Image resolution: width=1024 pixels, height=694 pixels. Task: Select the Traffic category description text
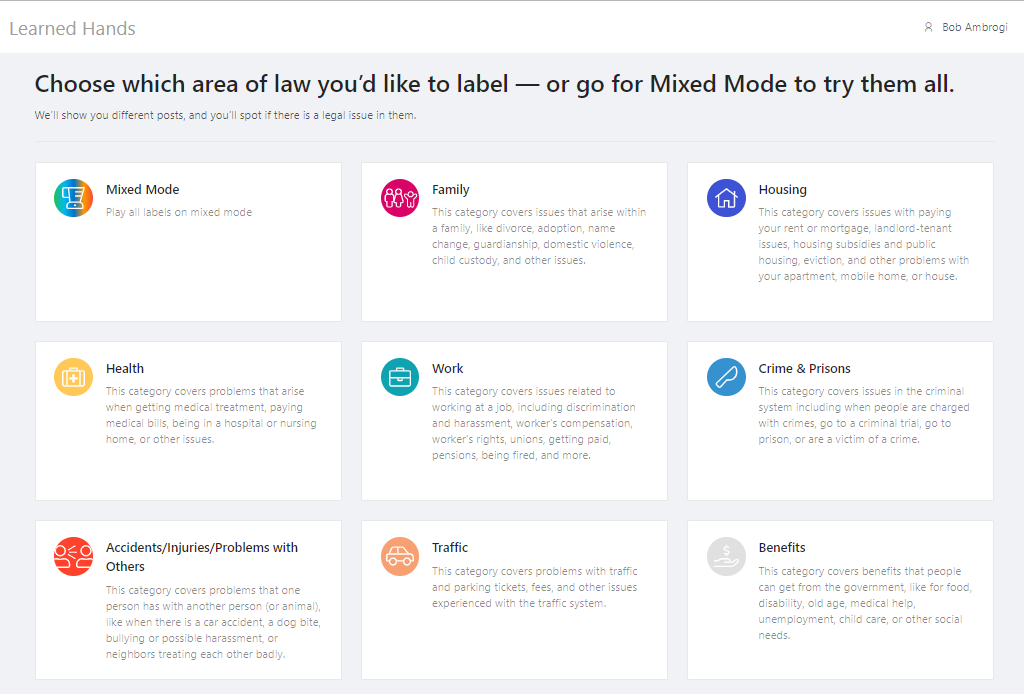tap(534, 587)
